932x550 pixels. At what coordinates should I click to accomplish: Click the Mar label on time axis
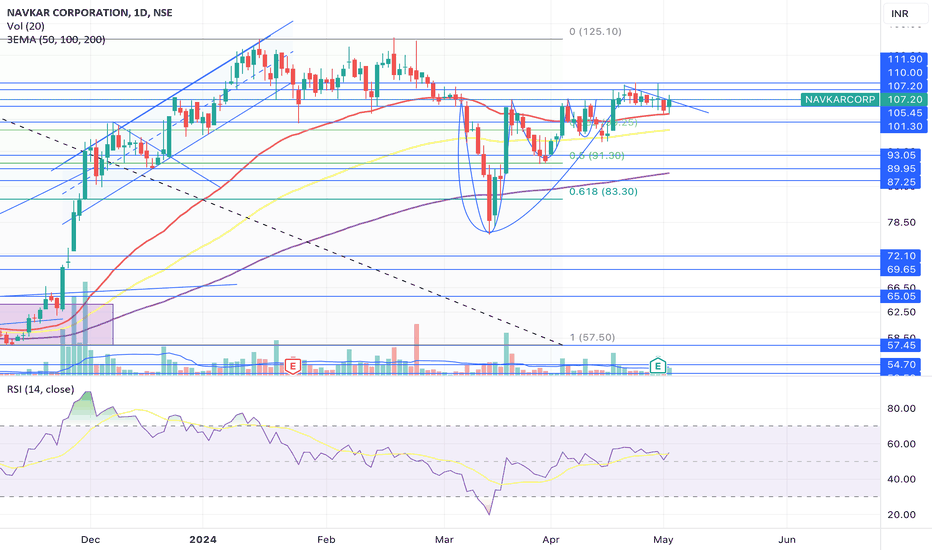pos(444,540)
